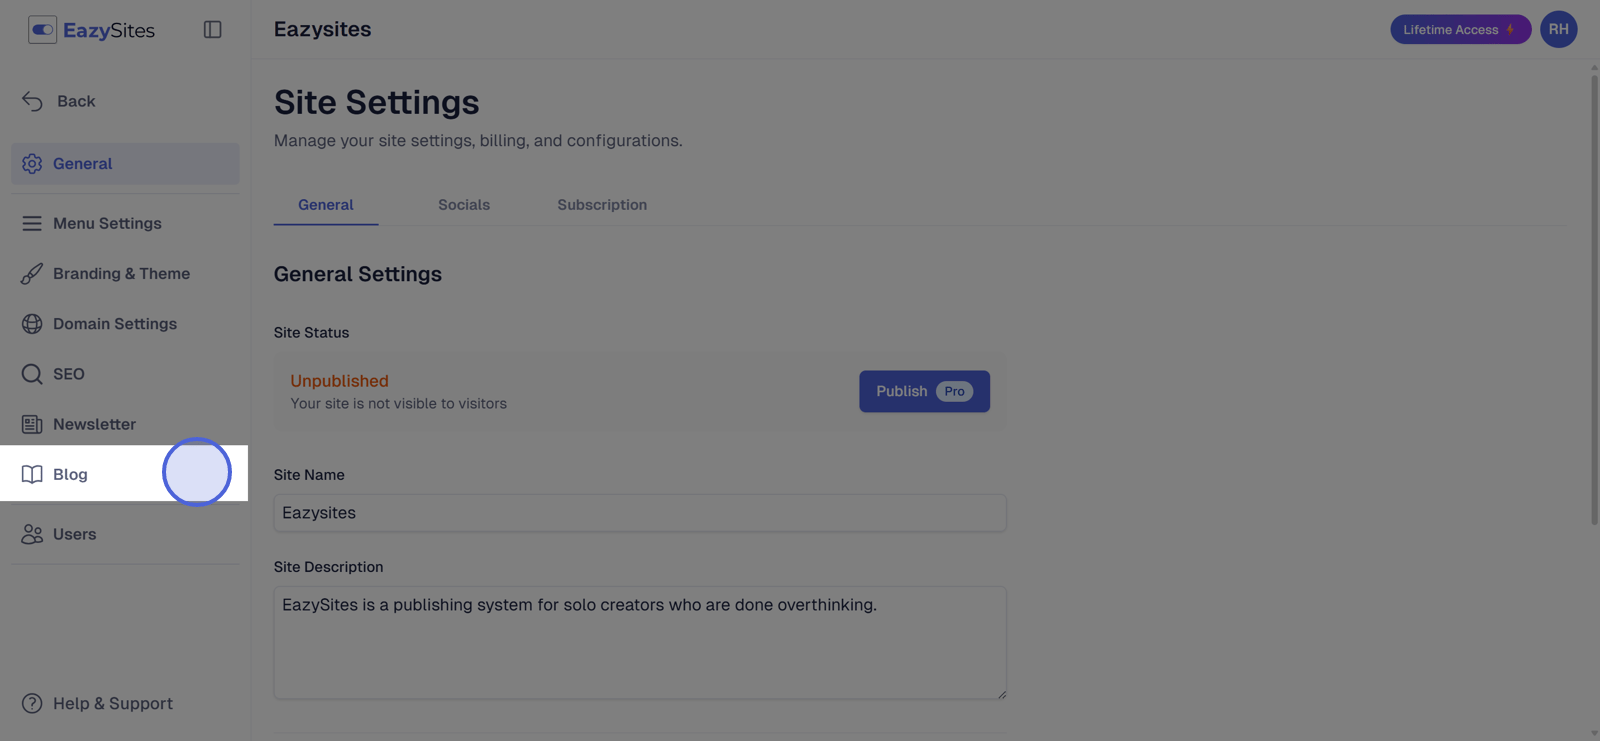
Task: Open the RH user avatar menu
Action: pyautogui.click(x=1558, y=30)
